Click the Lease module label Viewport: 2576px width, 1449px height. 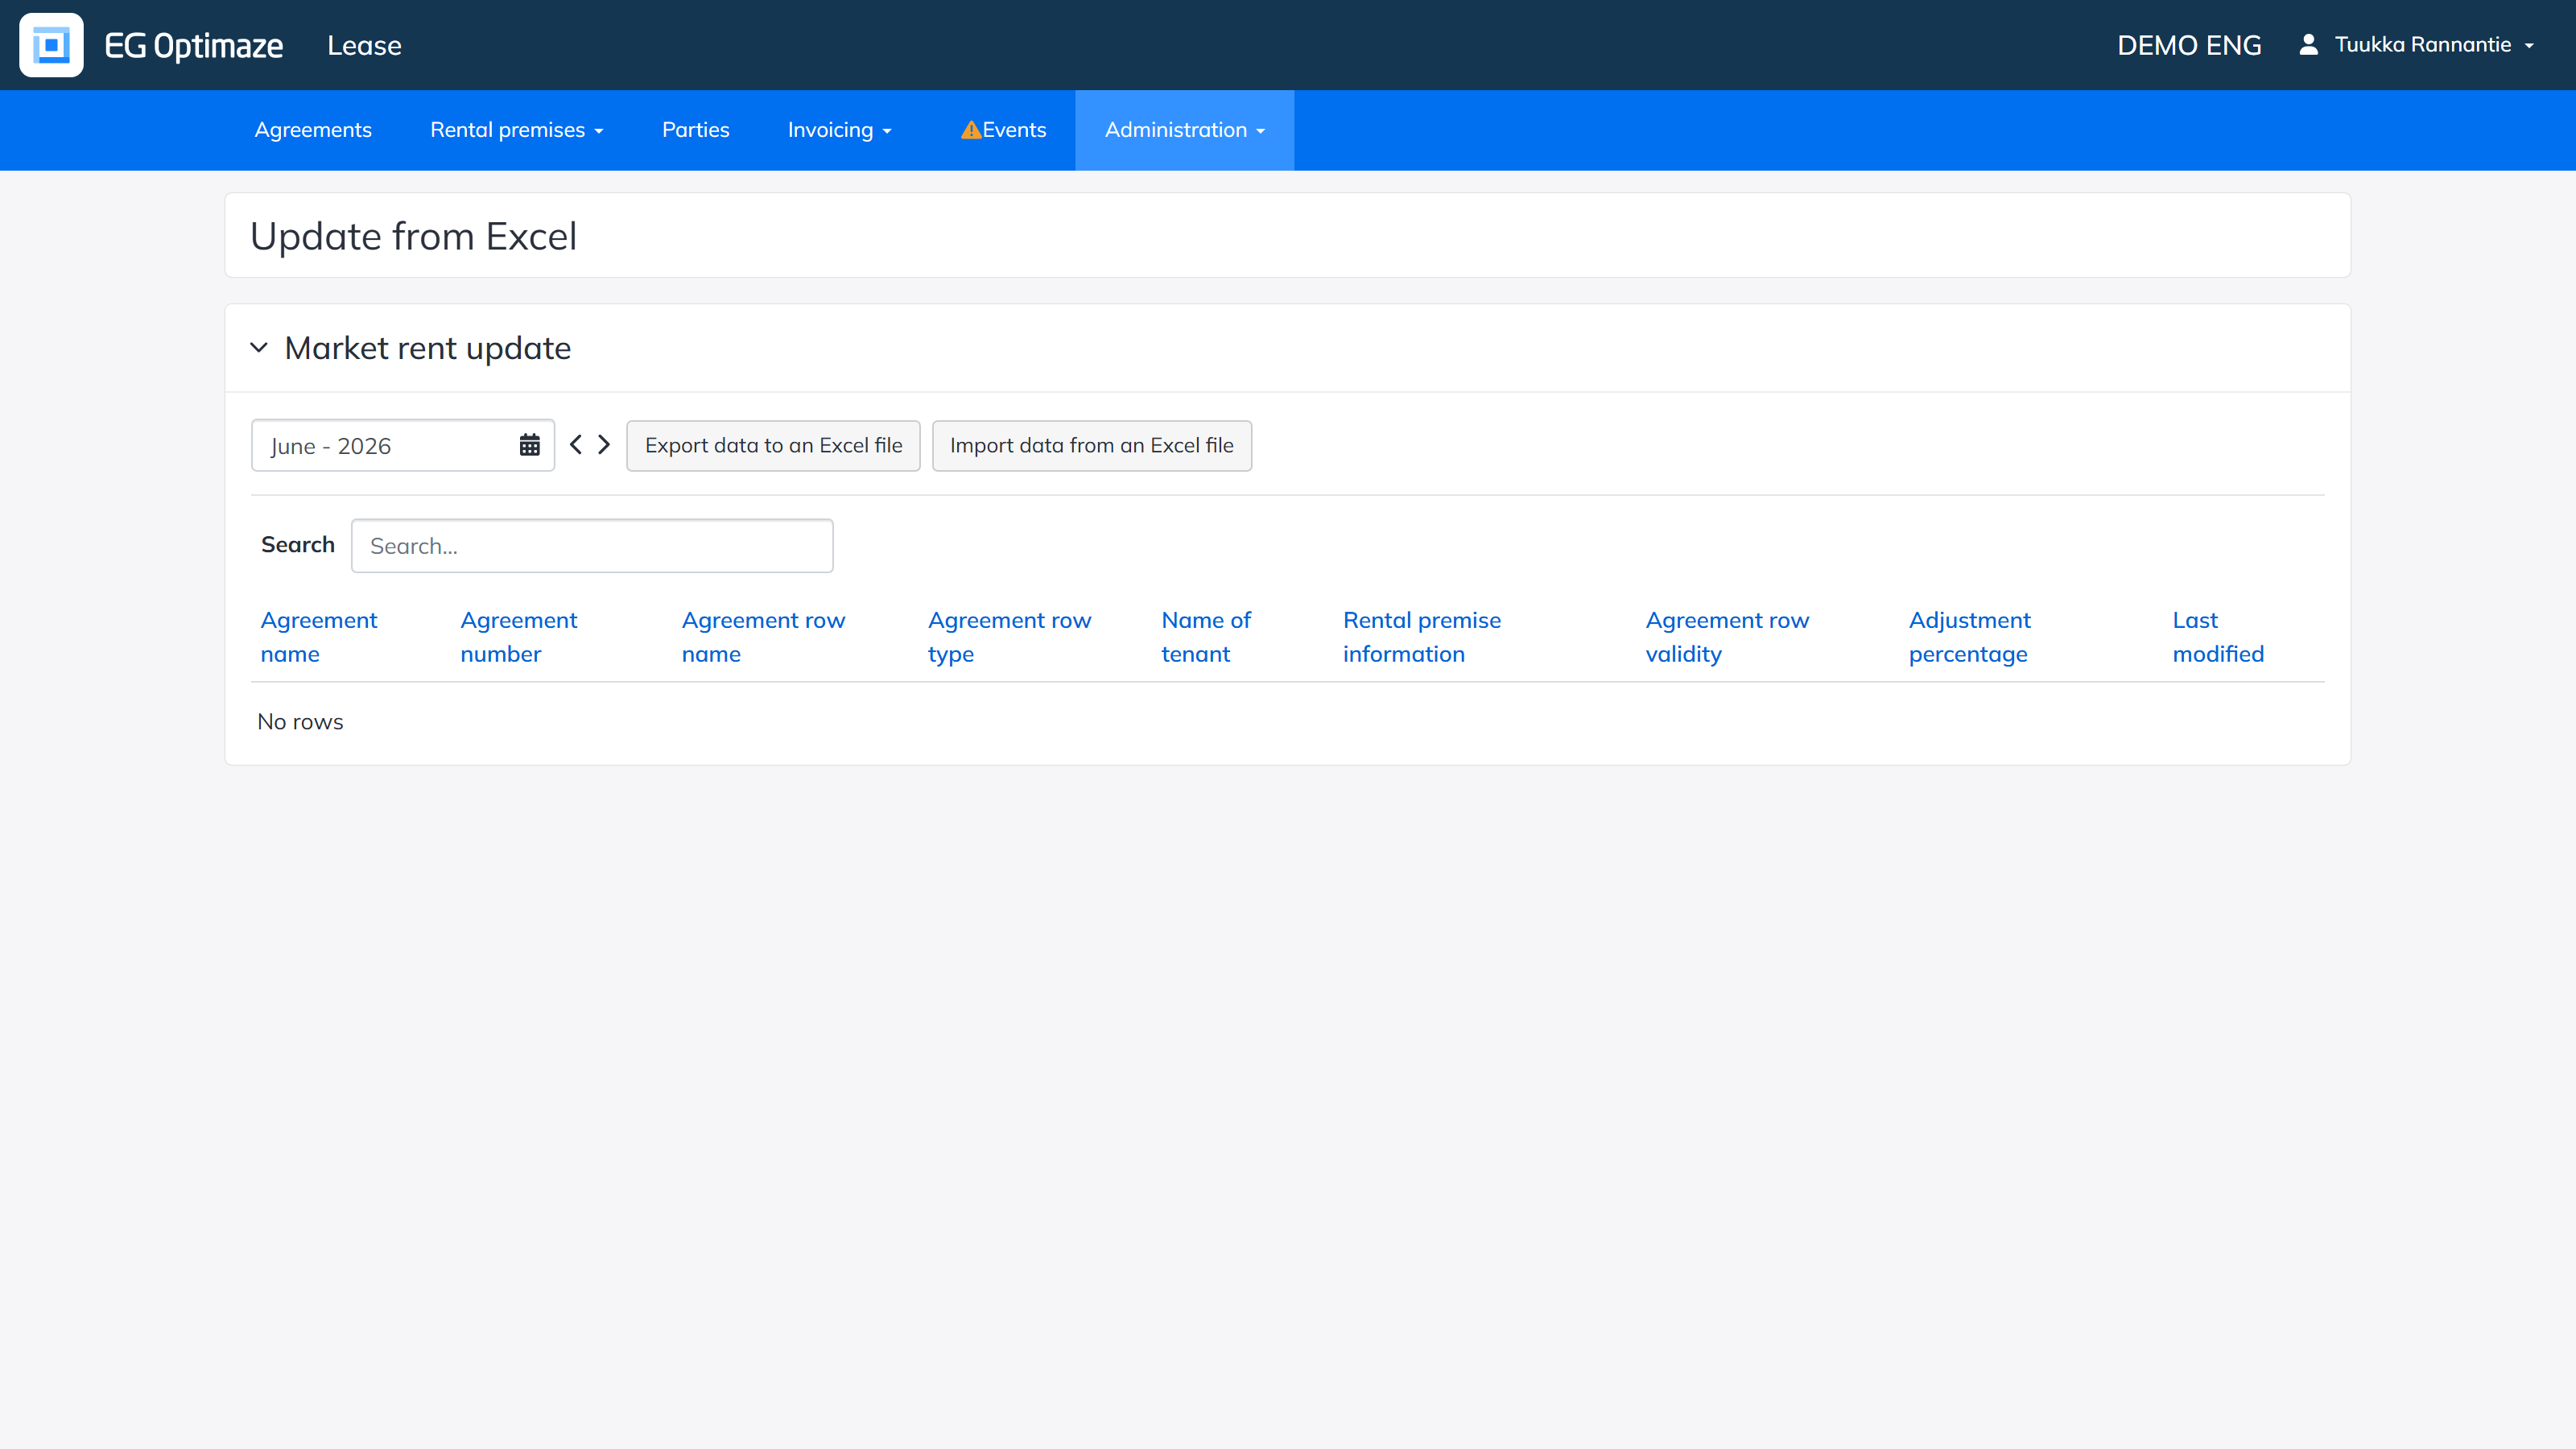364,45
